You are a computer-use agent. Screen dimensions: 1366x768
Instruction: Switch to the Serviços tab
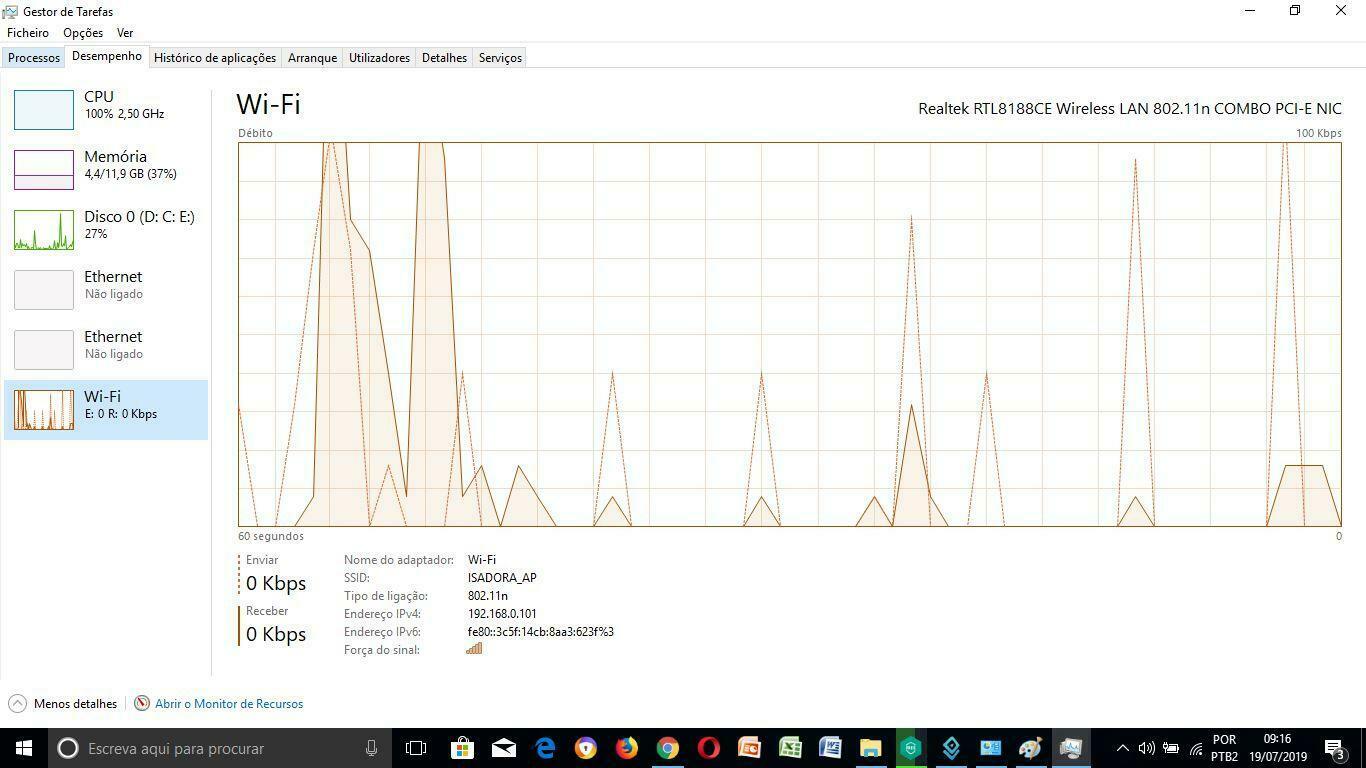(x=500, y=58)
